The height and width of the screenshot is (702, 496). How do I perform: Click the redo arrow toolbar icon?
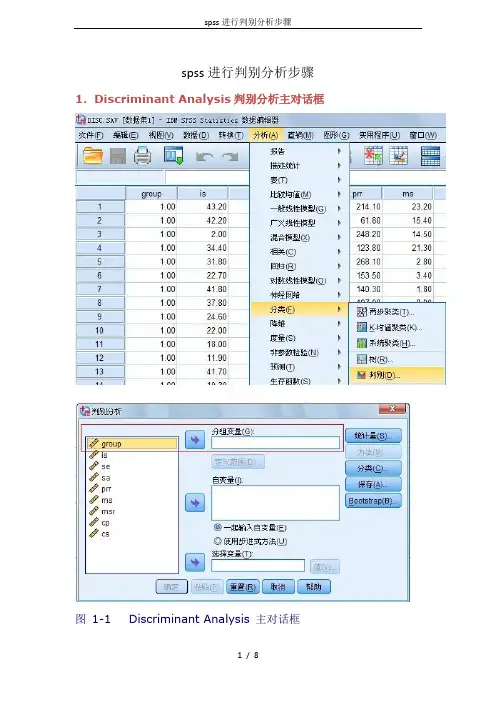tap(231, 157)
